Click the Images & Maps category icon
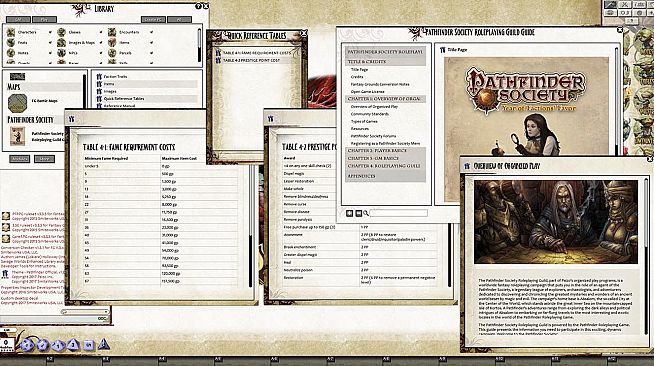Viewport: 654px width, 366px height. 61,43
